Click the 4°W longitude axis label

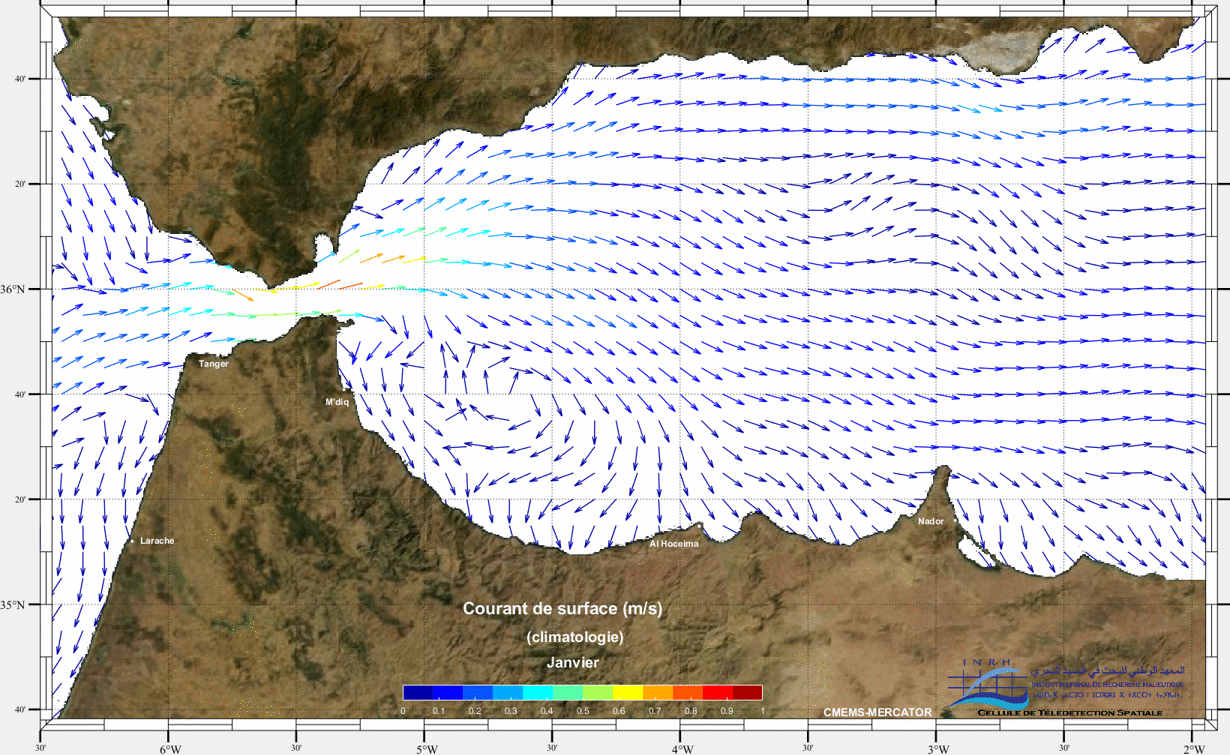pos(682,749)
